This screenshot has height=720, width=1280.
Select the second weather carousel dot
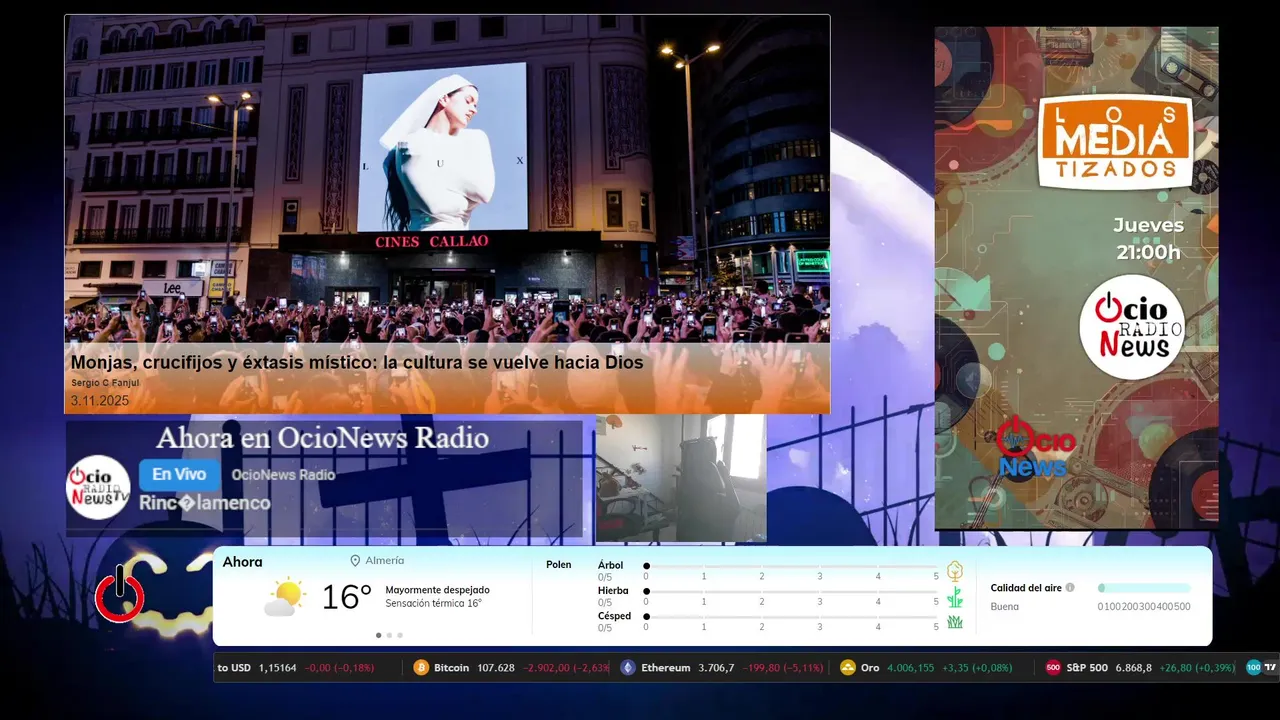389,635
